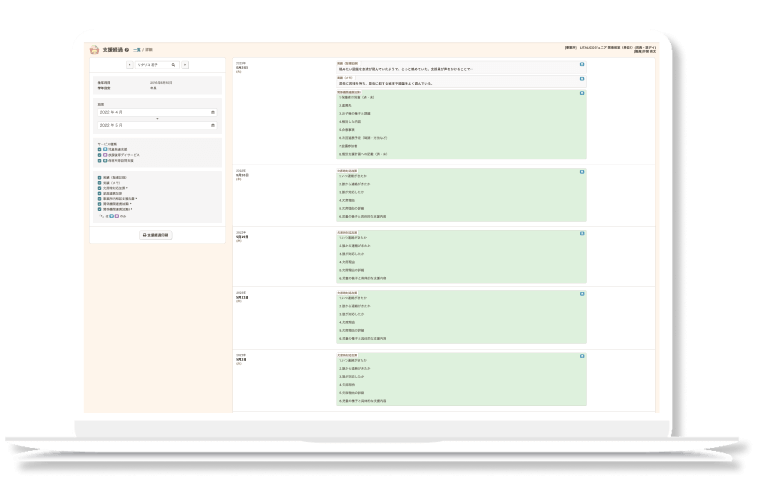This screenshot has height=477, width=760.
Task: Click blue icon on 5月11日 green record
Action: [582, 295]
